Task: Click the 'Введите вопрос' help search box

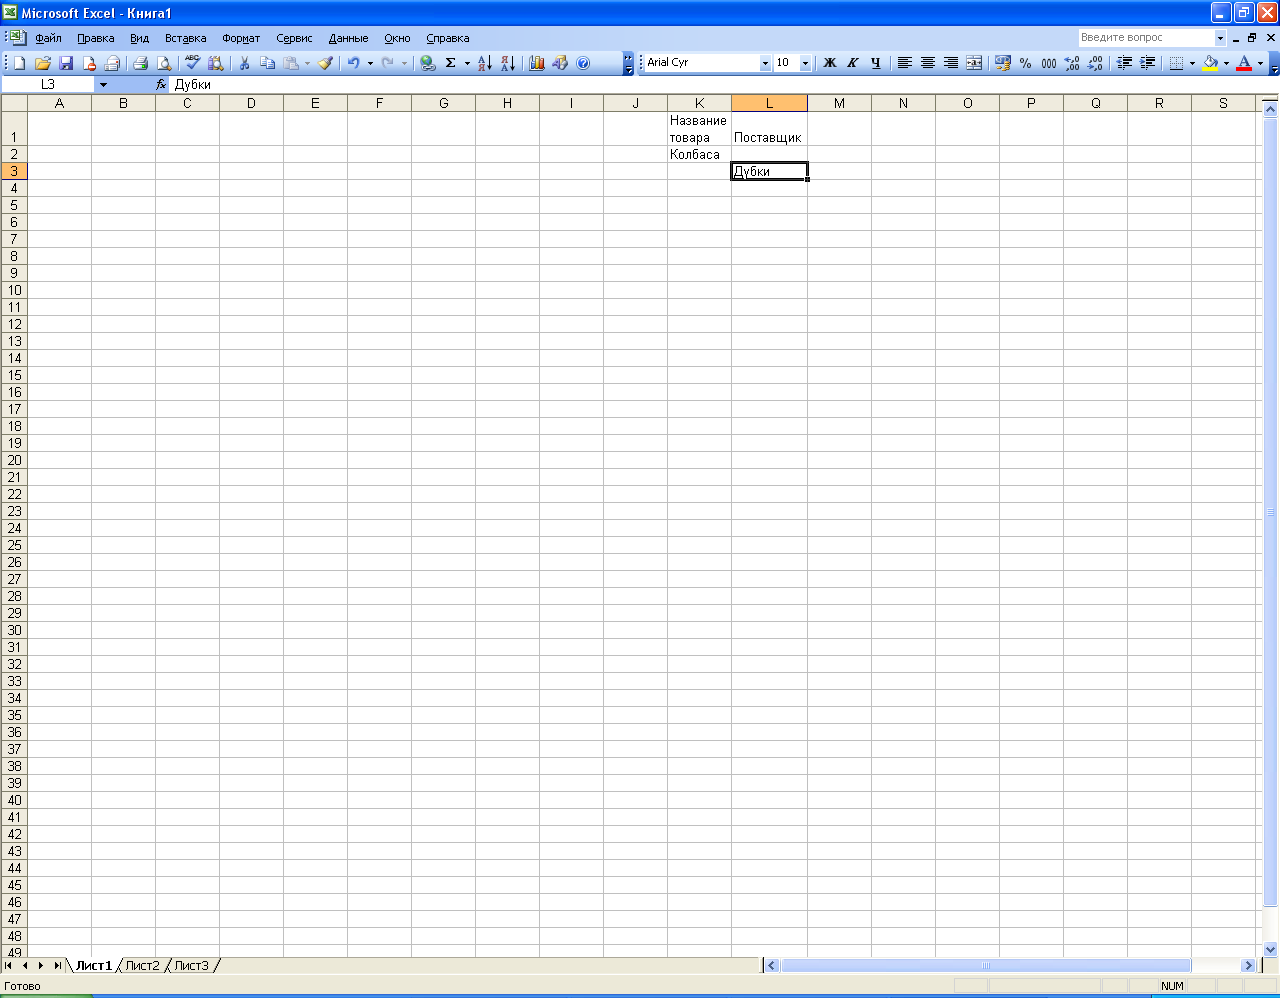Action: point(1146,38)
